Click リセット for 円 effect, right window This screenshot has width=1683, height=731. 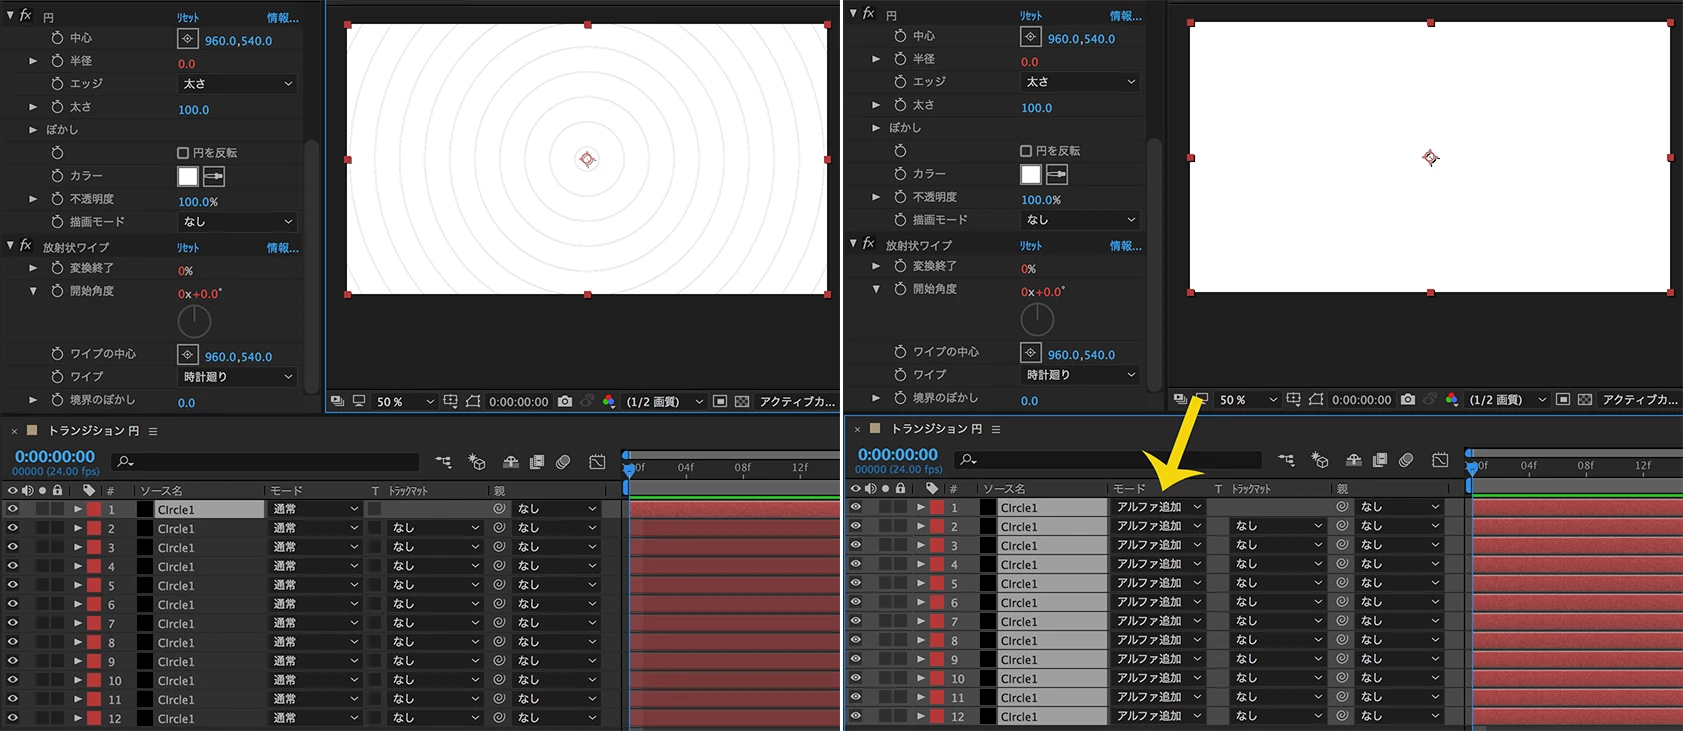[1031, 16]
